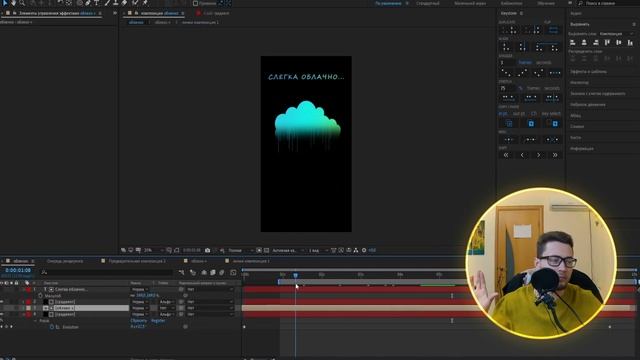Toggle region of interest in viewer

point(259,250)
